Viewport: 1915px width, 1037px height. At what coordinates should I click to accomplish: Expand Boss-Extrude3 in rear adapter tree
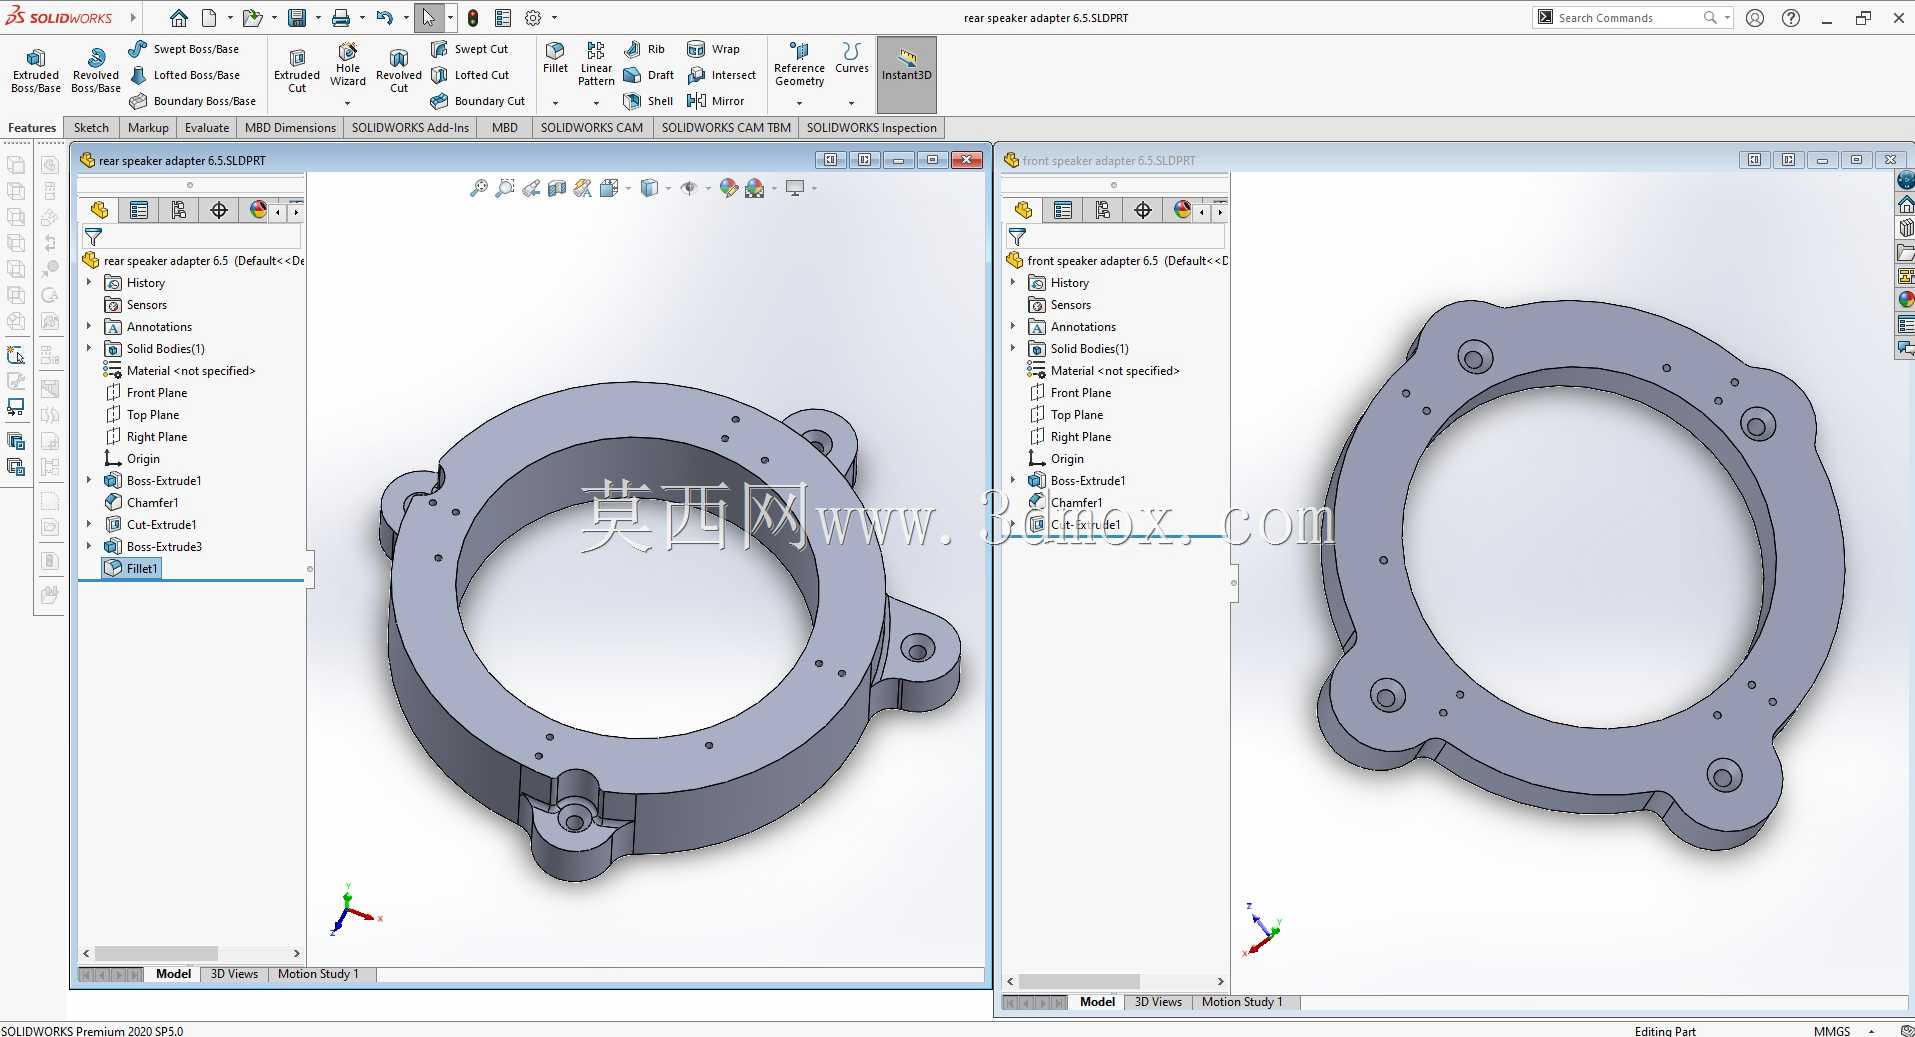pos(89,547)
